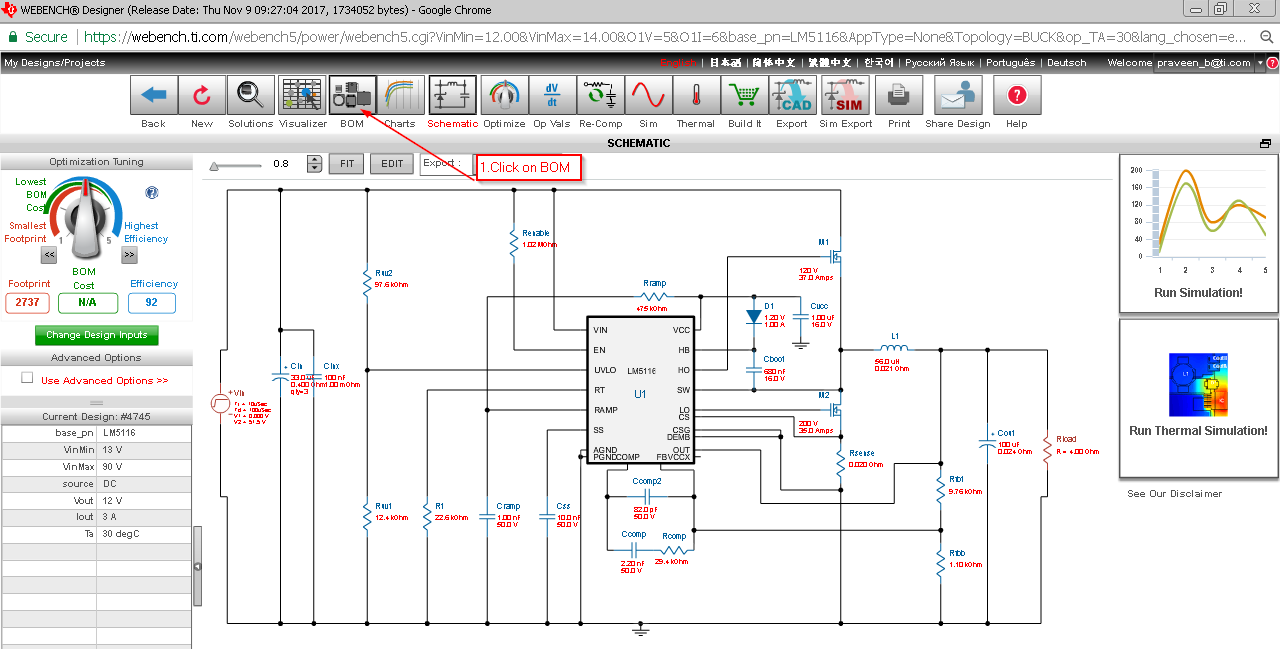This screenshot has width=1280, height=649.
Task: Click Run Simulation! label
Action: pyautogui.click(x=1198, y=293)
